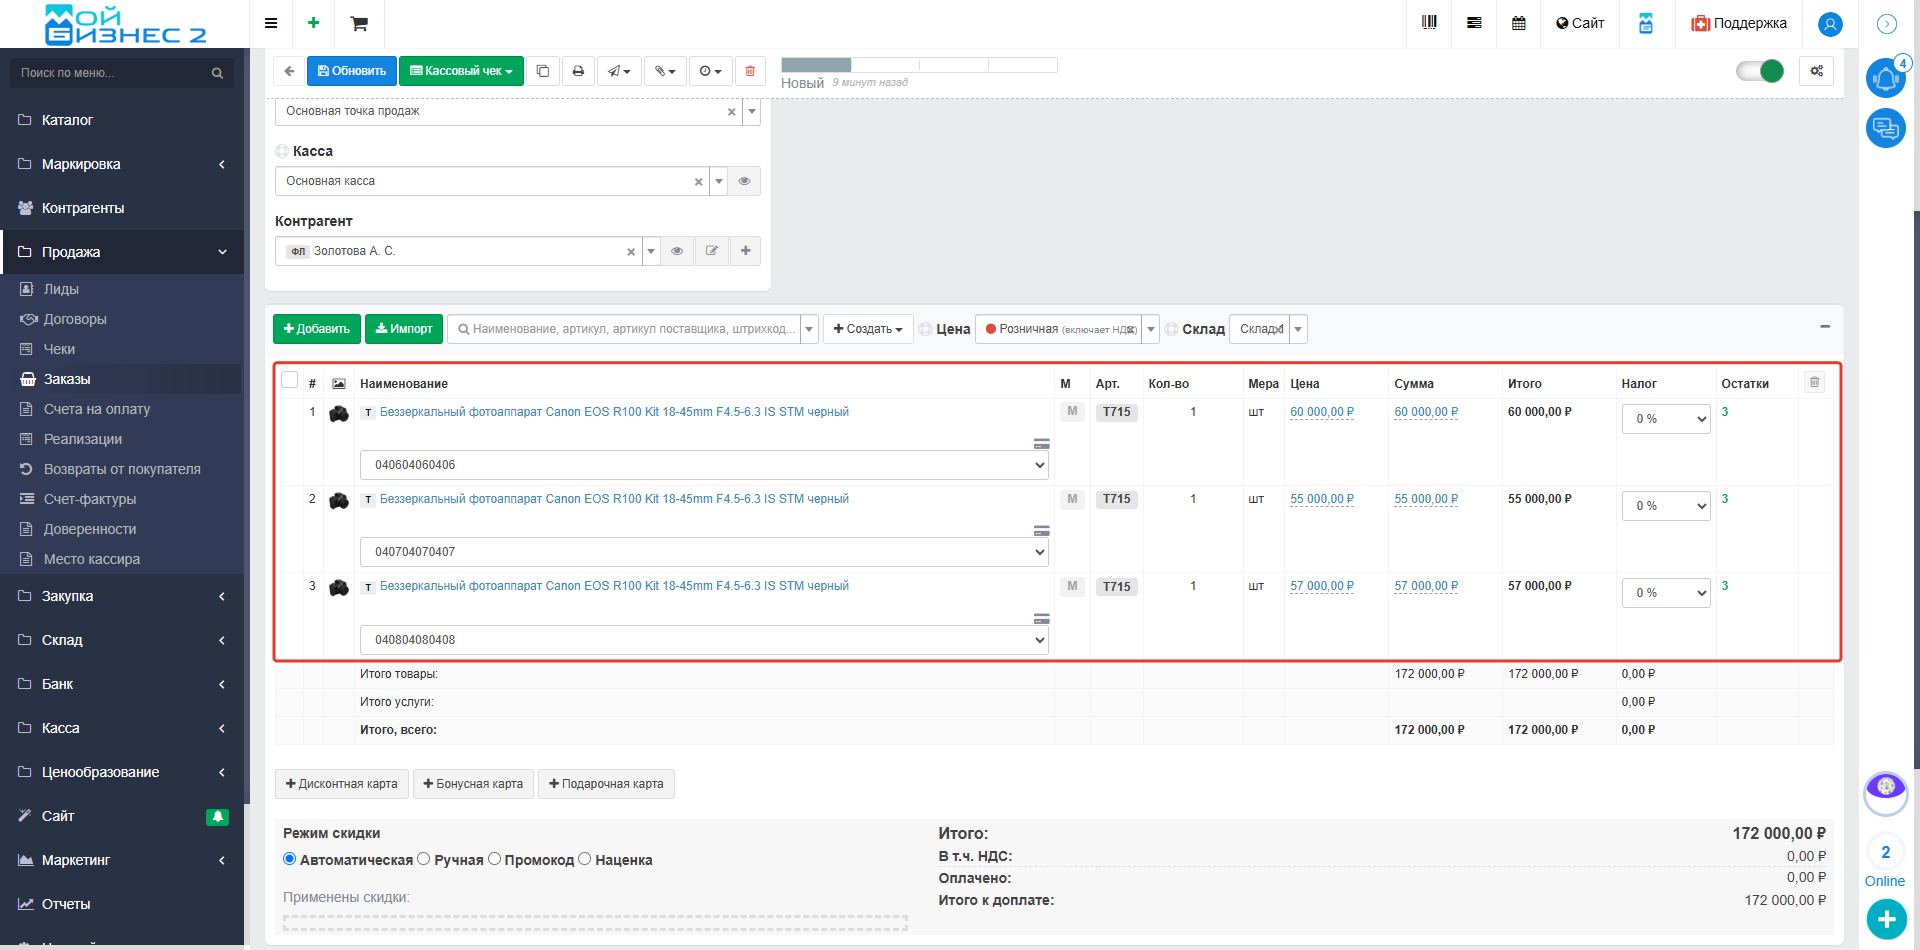Select the Промокод discount mode
The height and width of the screenshot is (950, 1920).
tap(494, 859)
